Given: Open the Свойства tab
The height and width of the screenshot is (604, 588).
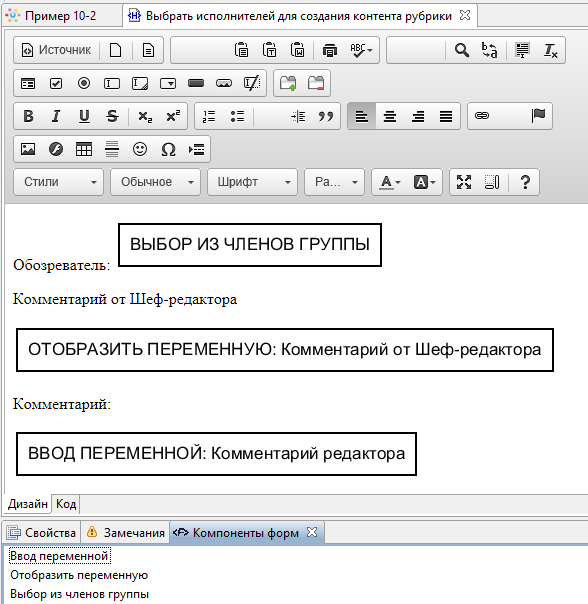Looking at the screenshot, I should click(42, 533).
